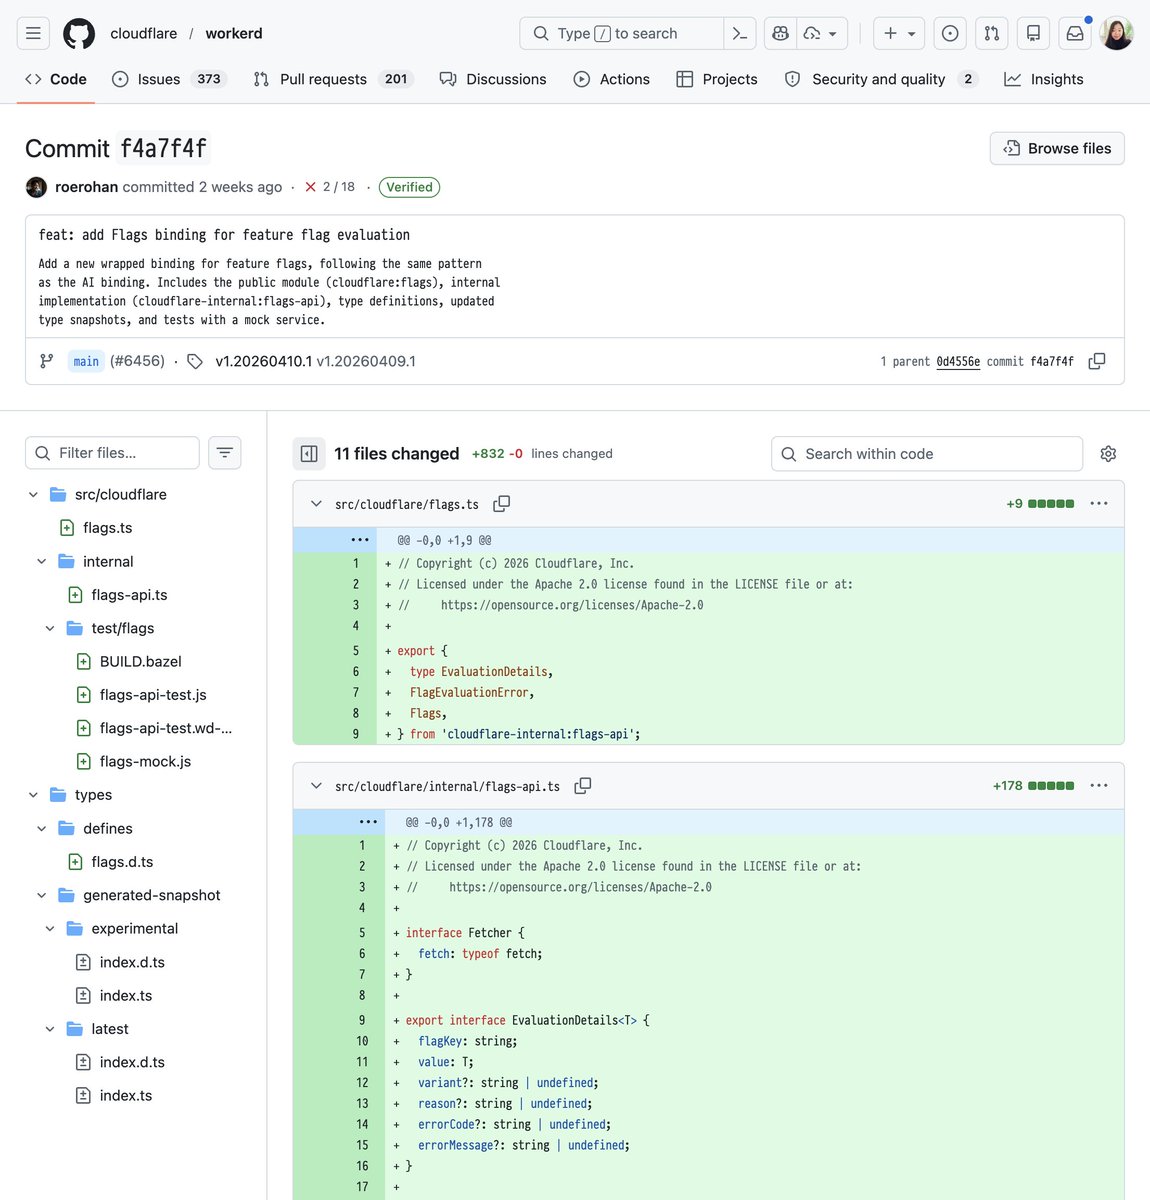1150x1200 pixels.
Task: Collapse the src/cloudflare folder
Action: click(x=33, y=495)
